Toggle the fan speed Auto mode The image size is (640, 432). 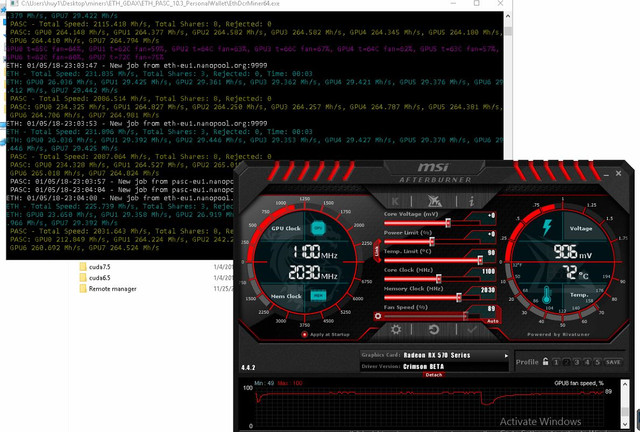tap(493, 321)
